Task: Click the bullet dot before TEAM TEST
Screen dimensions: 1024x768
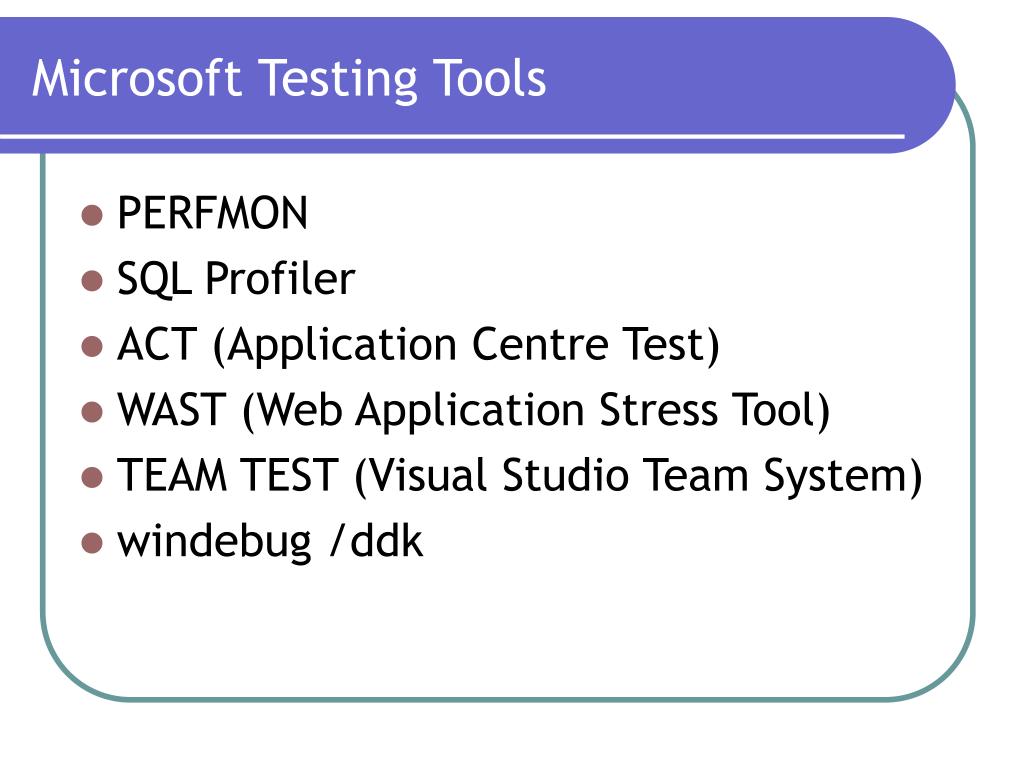Action: [x=92, y=477]
